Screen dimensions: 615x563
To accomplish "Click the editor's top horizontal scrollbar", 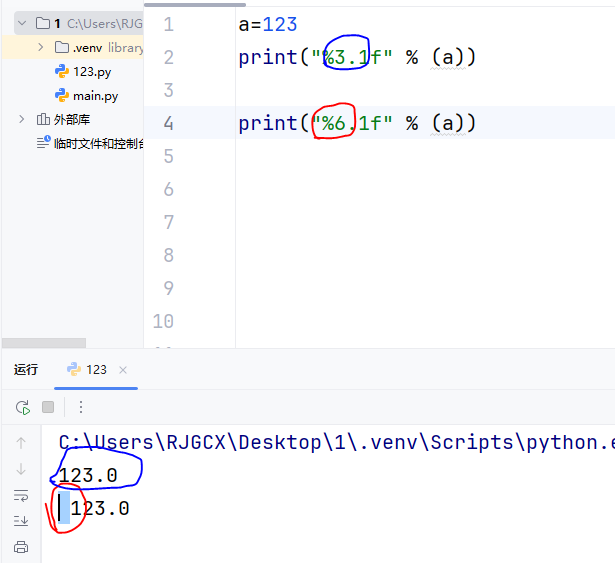I will 195,5.
